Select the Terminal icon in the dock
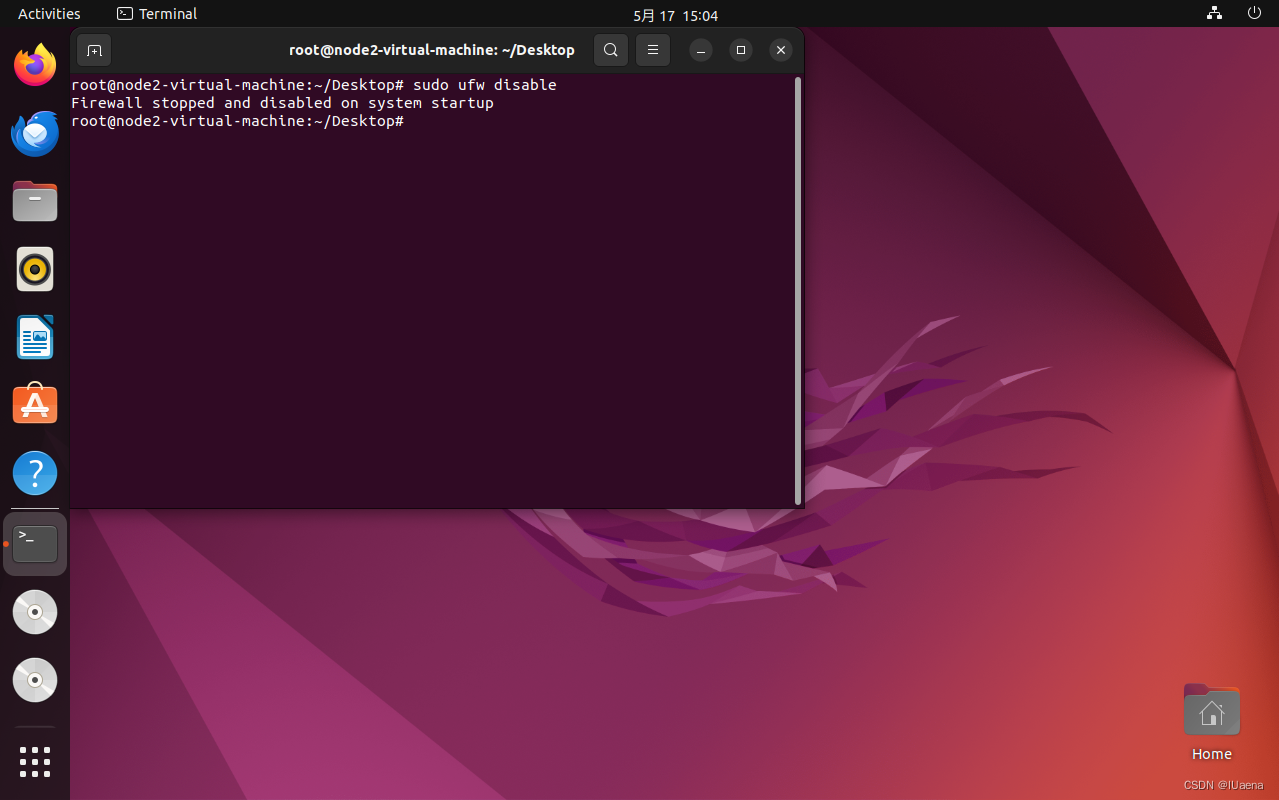The height and width of the screenshot is (800, 1279). tap(35, 544)
